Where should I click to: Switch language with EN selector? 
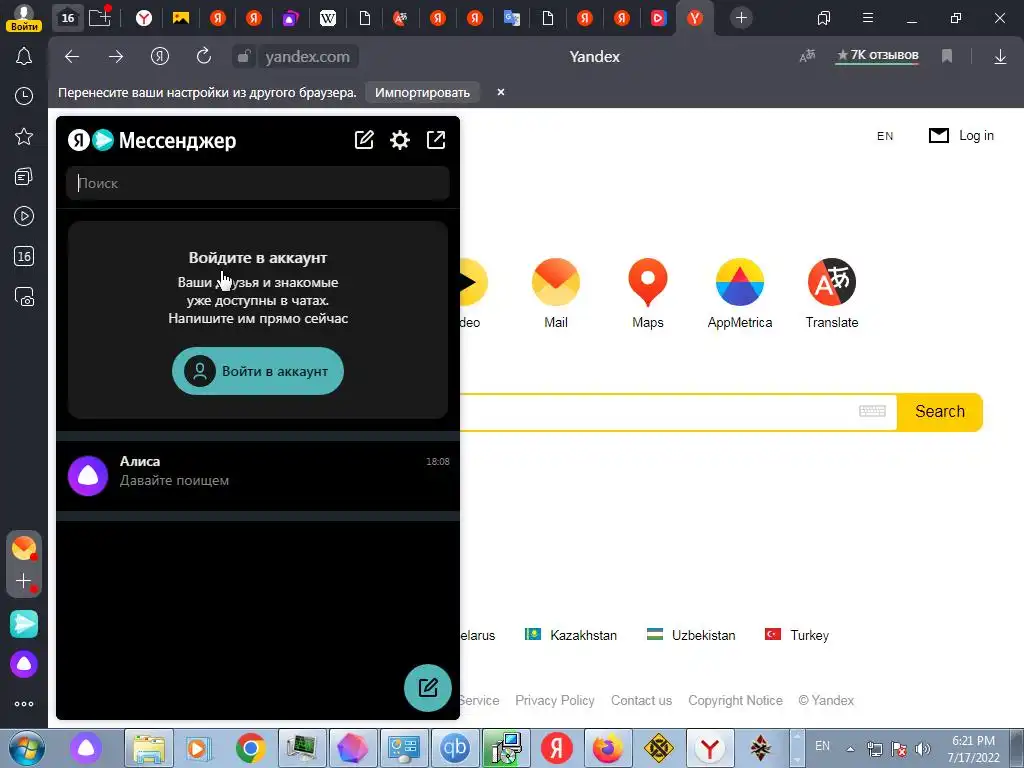click(885, 136)
